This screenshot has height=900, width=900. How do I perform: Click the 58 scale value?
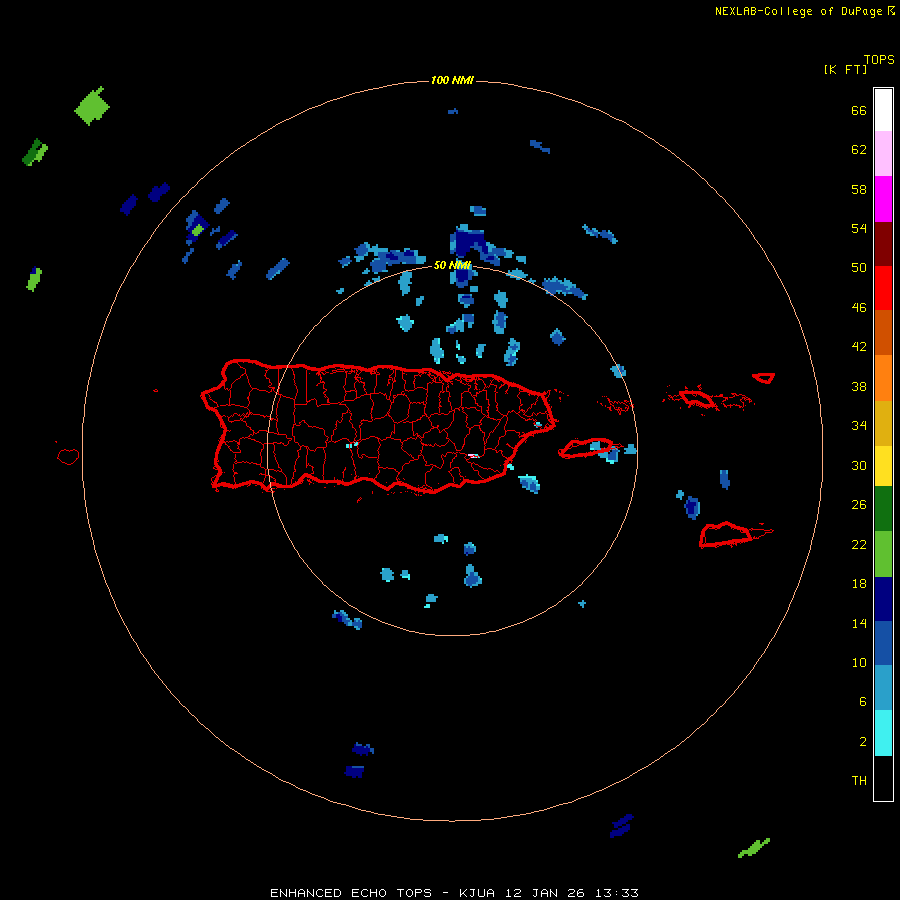[859, 189]
